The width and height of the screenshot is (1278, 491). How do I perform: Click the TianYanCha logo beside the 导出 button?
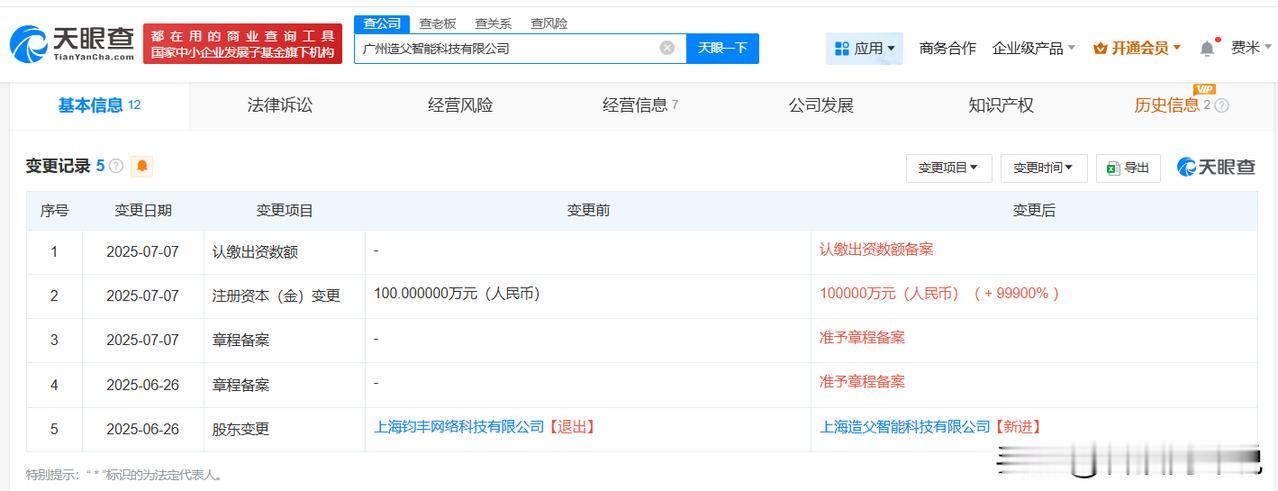1216,167
